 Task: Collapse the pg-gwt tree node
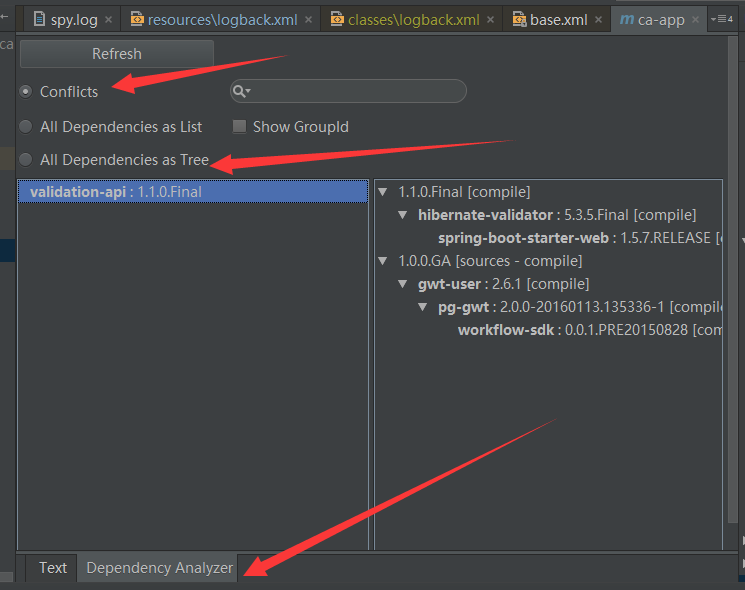424,307
